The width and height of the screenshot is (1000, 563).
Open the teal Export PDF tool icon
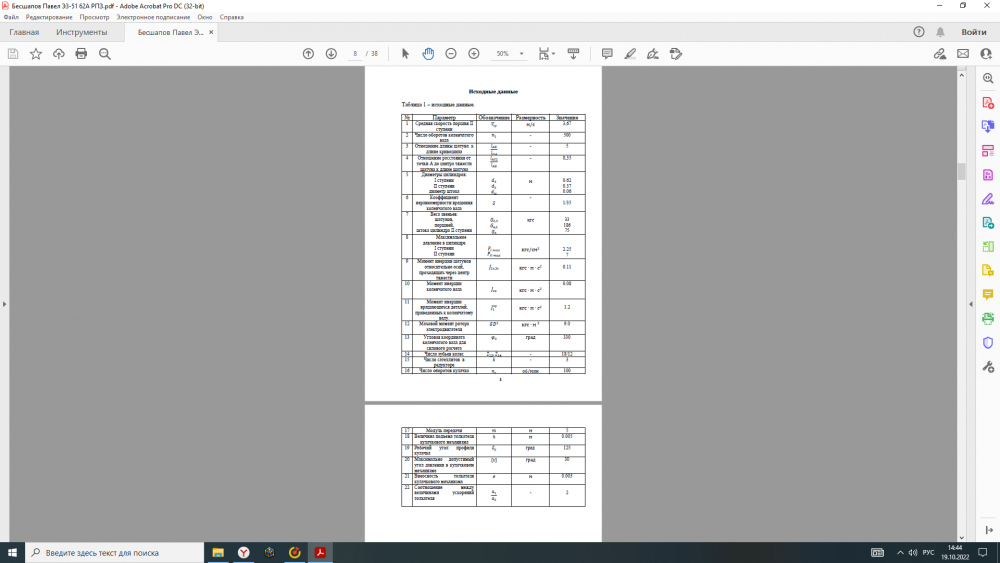988,223
